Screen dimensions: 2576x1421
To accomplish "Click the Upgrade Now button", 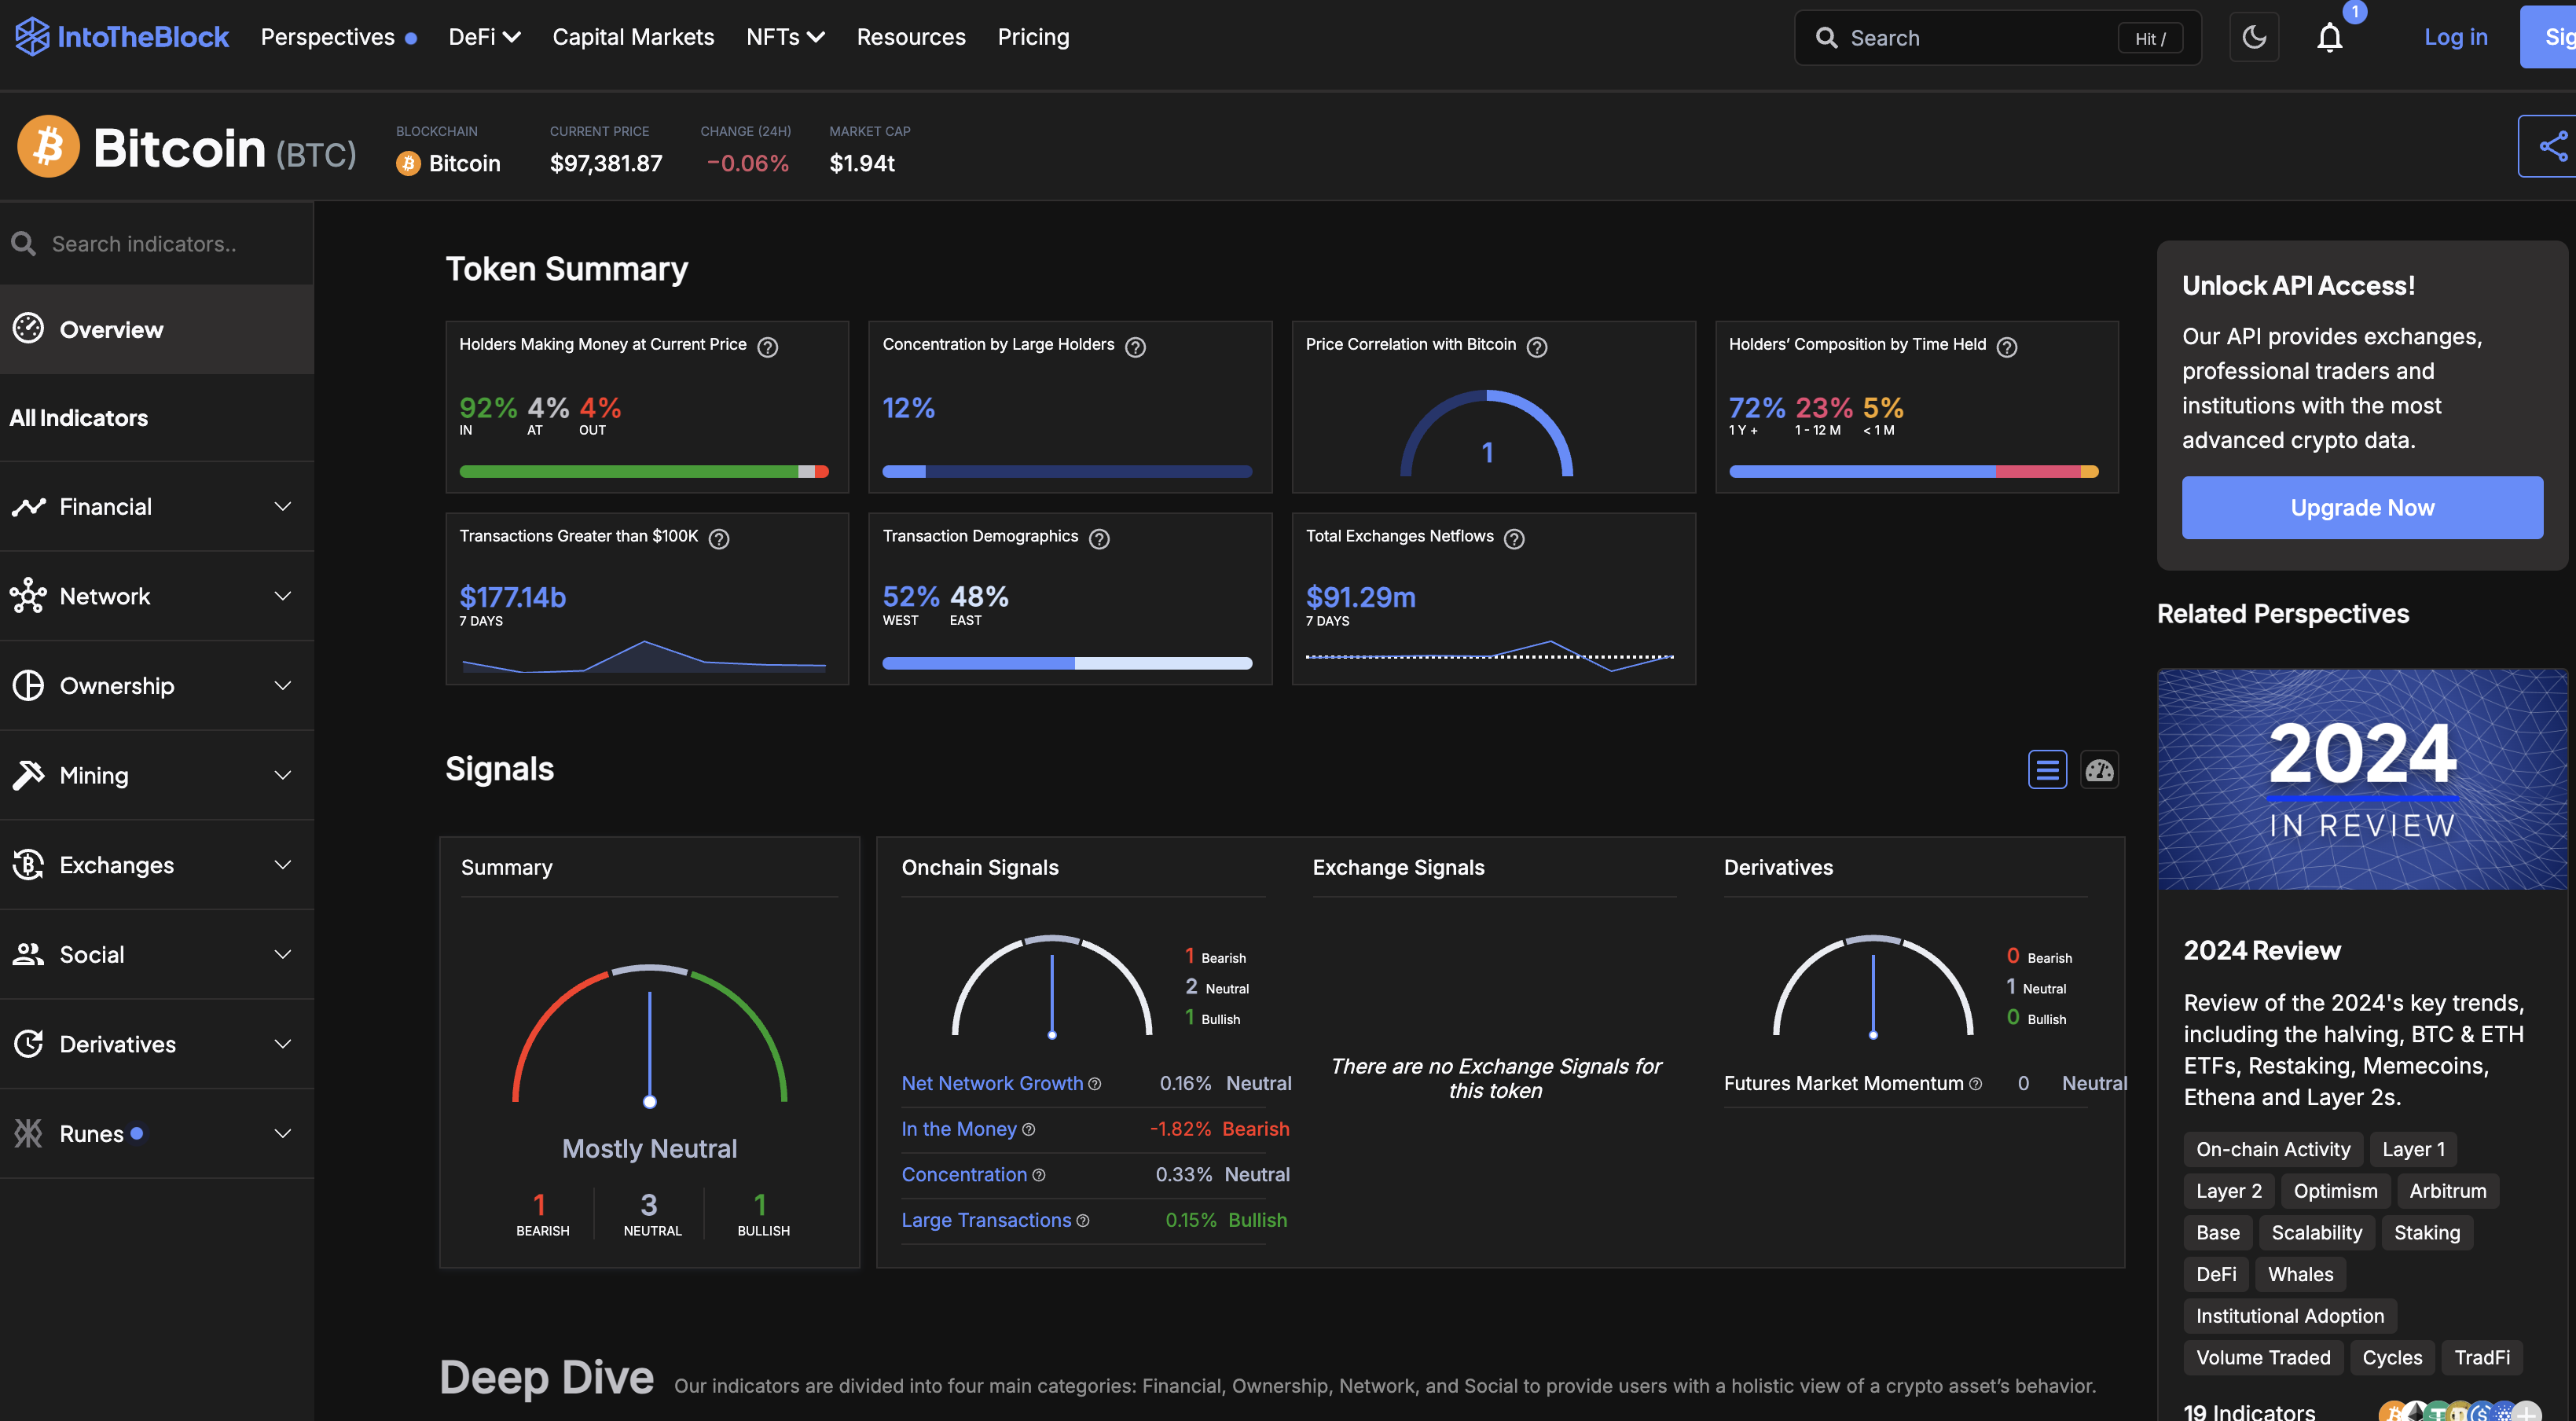I will 2362,508.
